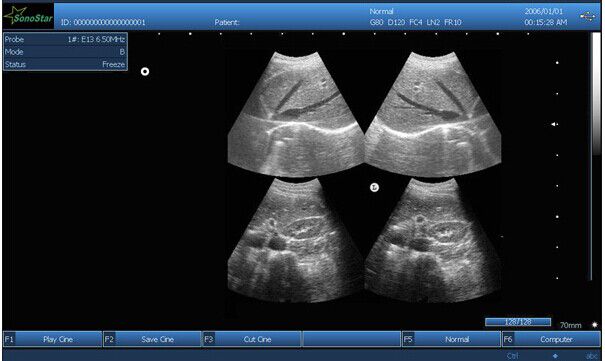
Task: Select the bottom-right kidney ultrasound image
Action: tap(433, 240)
